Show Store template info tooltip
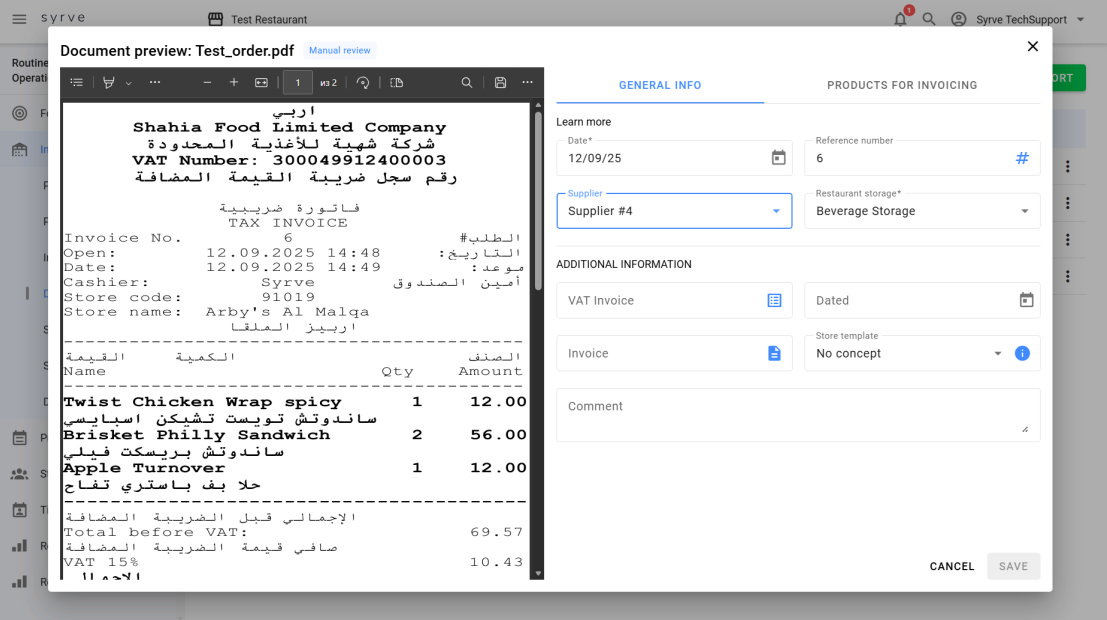1107x620 pixels. click(x=1022, y=353)
